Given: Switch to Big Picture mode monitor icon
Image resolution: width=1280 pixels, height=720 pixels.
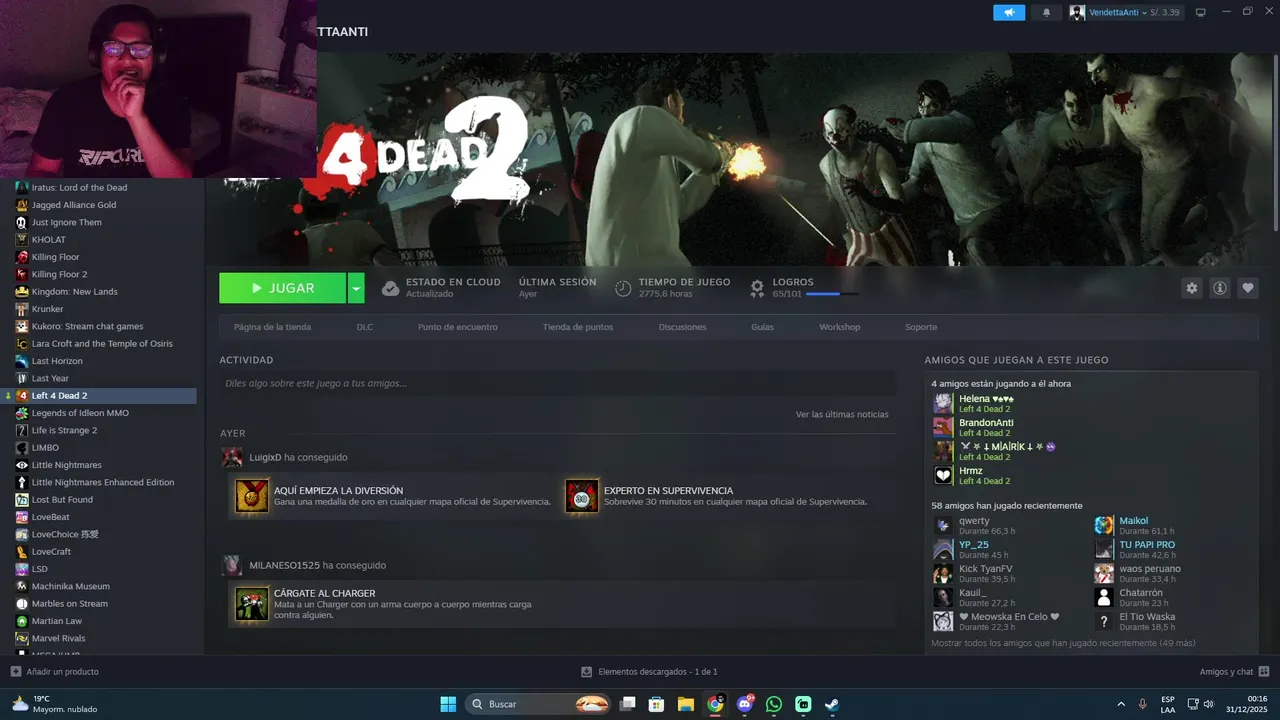Looking at the screenshot, I should click(1201, 12).
